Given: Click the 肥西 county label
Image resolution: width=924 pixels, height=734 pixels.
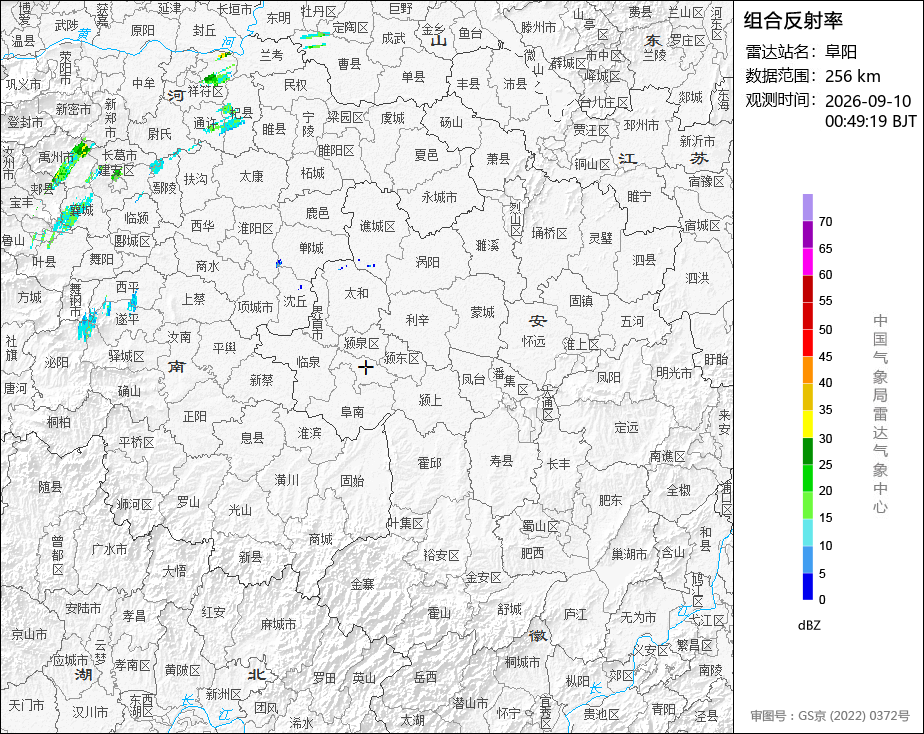Looking at the screenshot, I should [532, 553].
